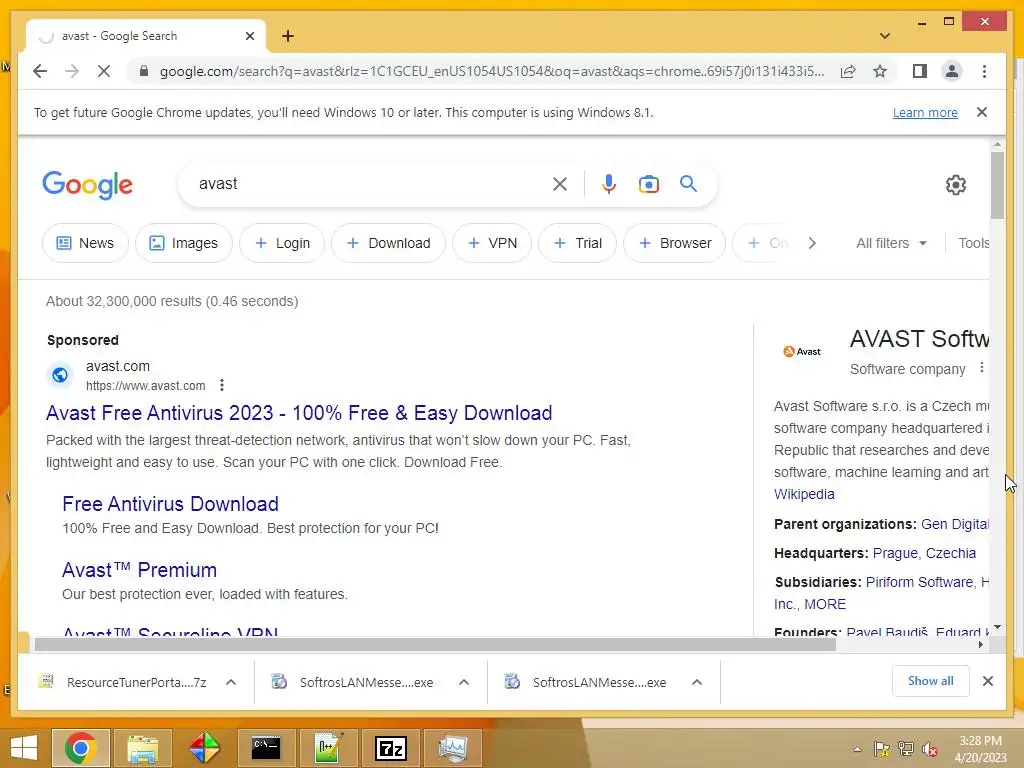The image size is (1024, 768).
Task: Open knowledge panel more options dots
Action: [982, 368]
